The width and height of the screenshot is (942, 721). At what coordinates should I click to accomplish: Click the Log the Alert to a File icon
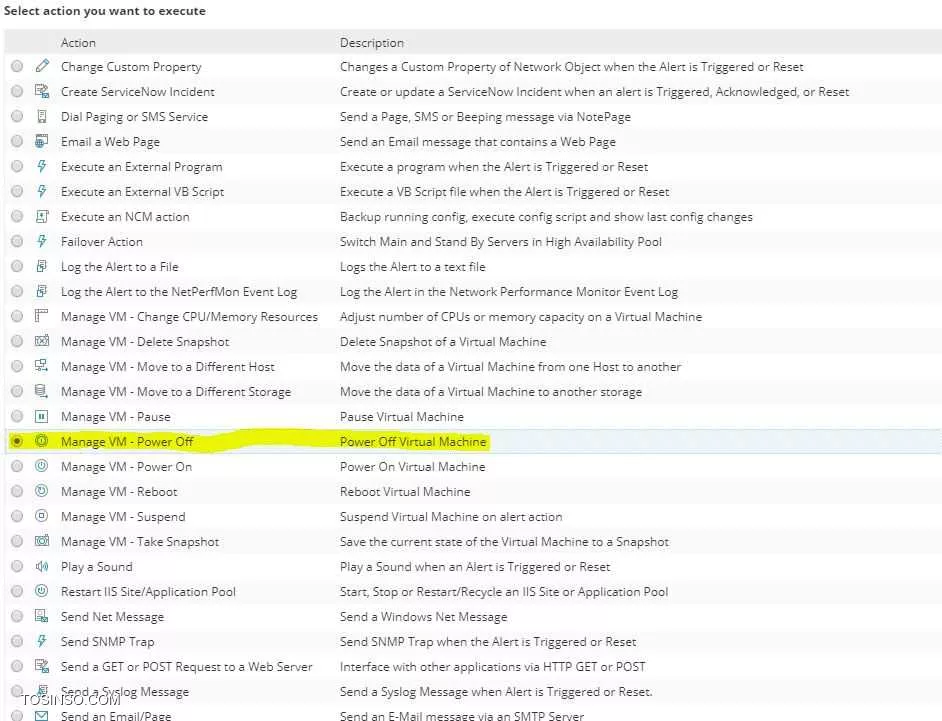click(41, 266)
